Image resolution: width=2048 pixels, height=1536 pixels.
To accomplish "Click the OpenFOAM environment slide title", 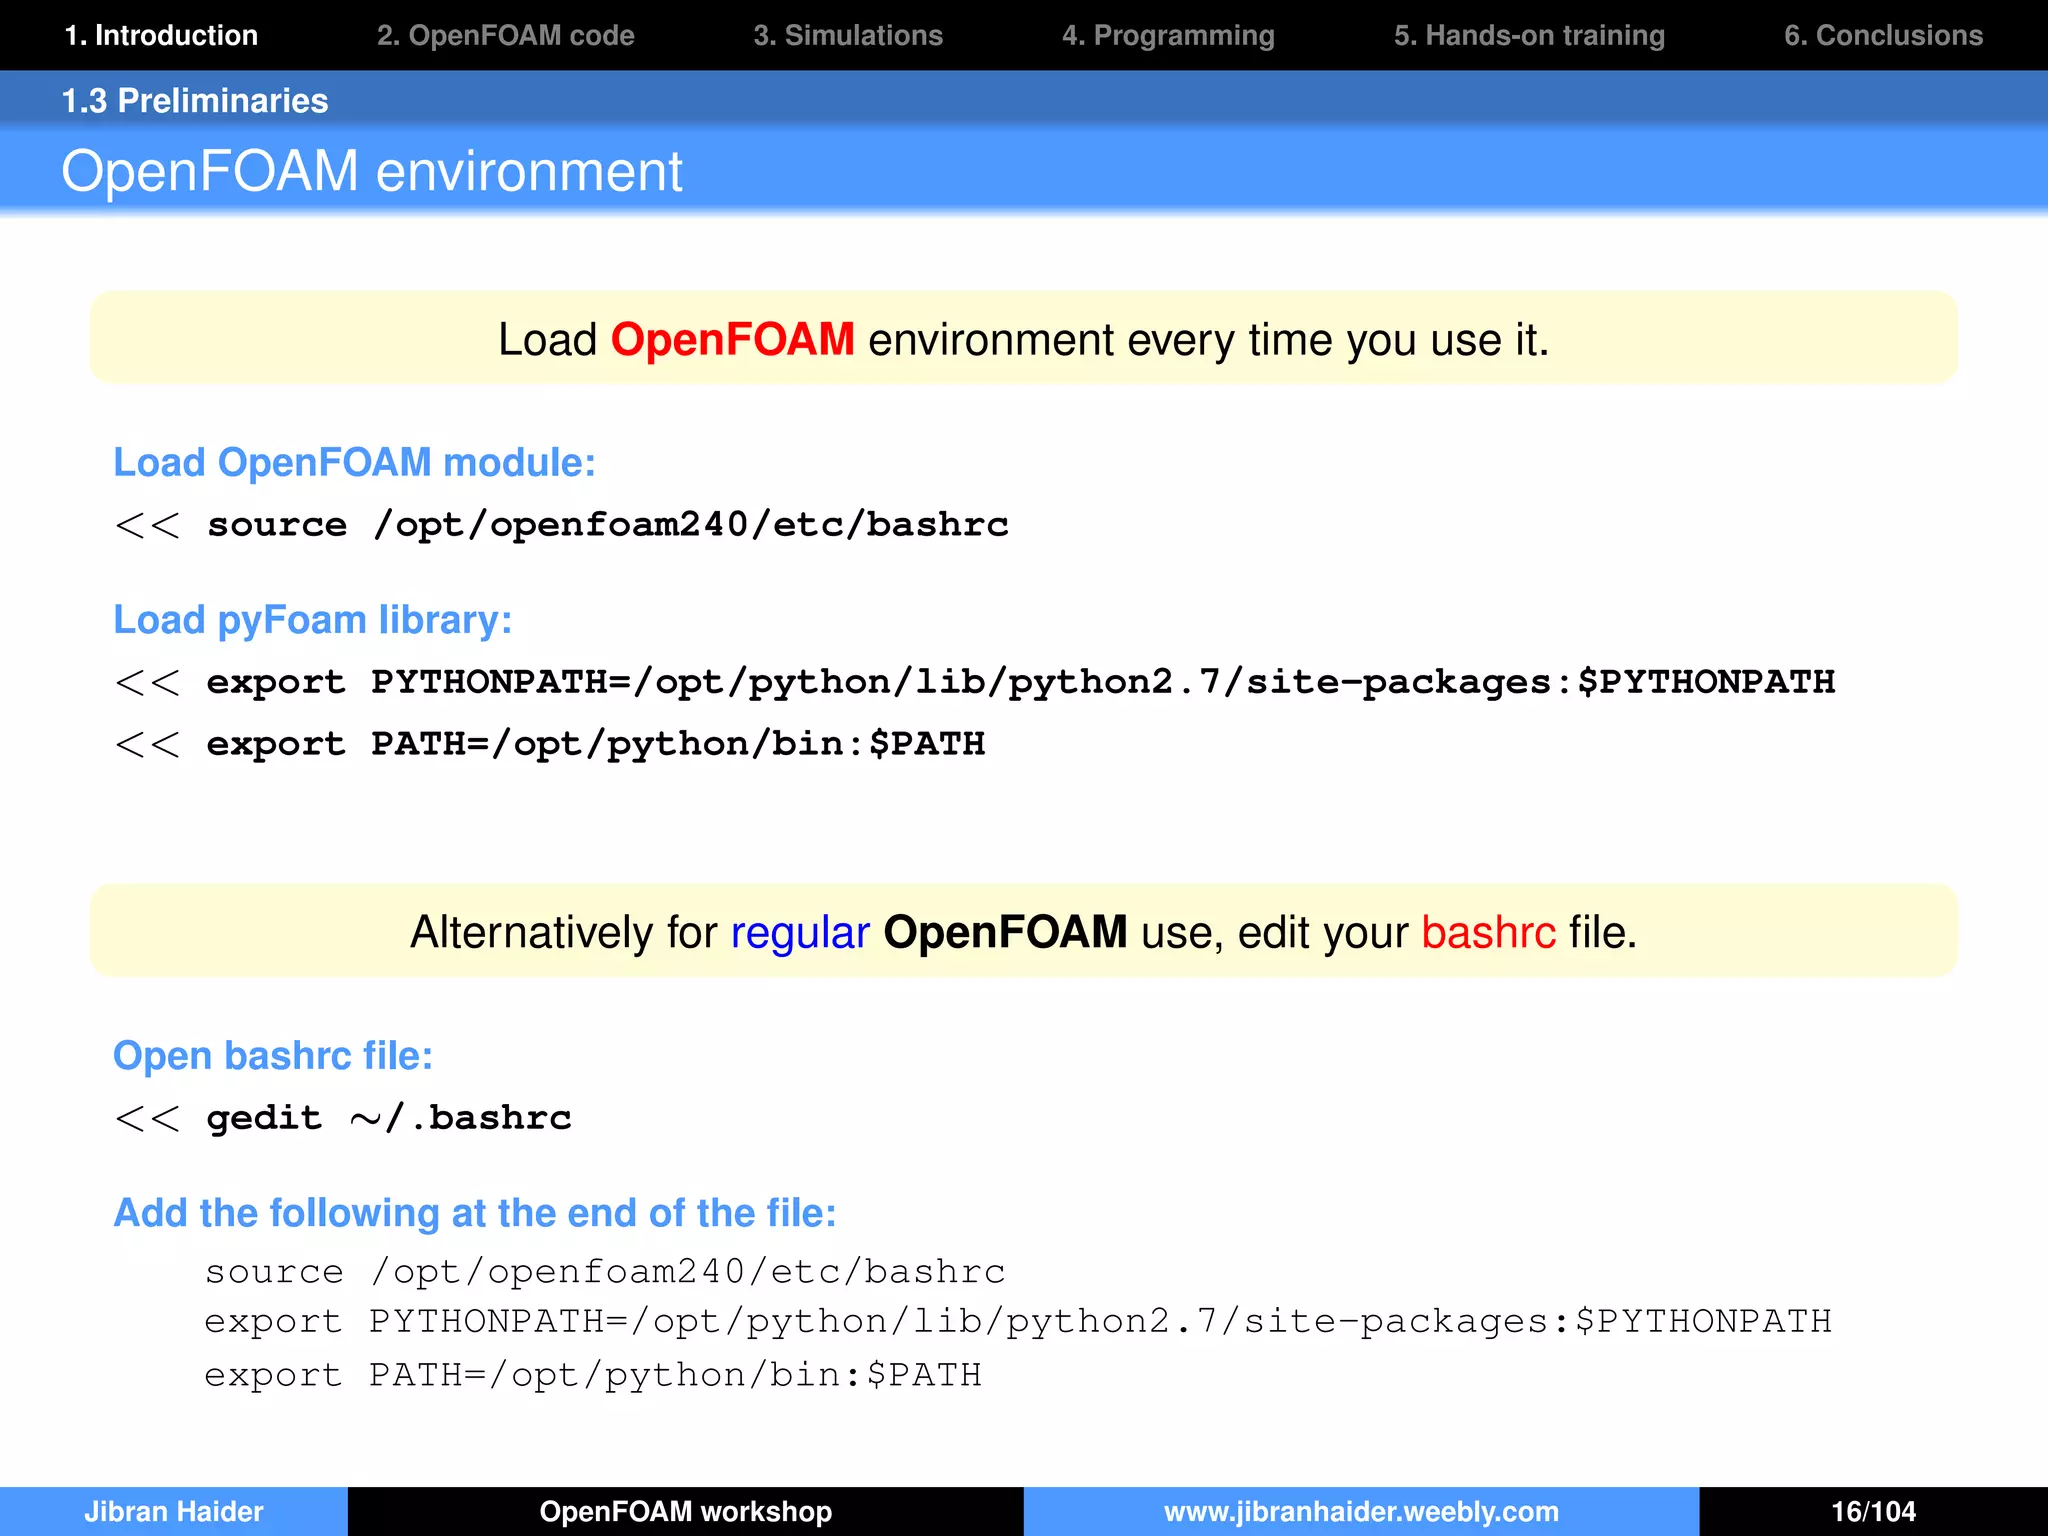I will pos(372,171).
